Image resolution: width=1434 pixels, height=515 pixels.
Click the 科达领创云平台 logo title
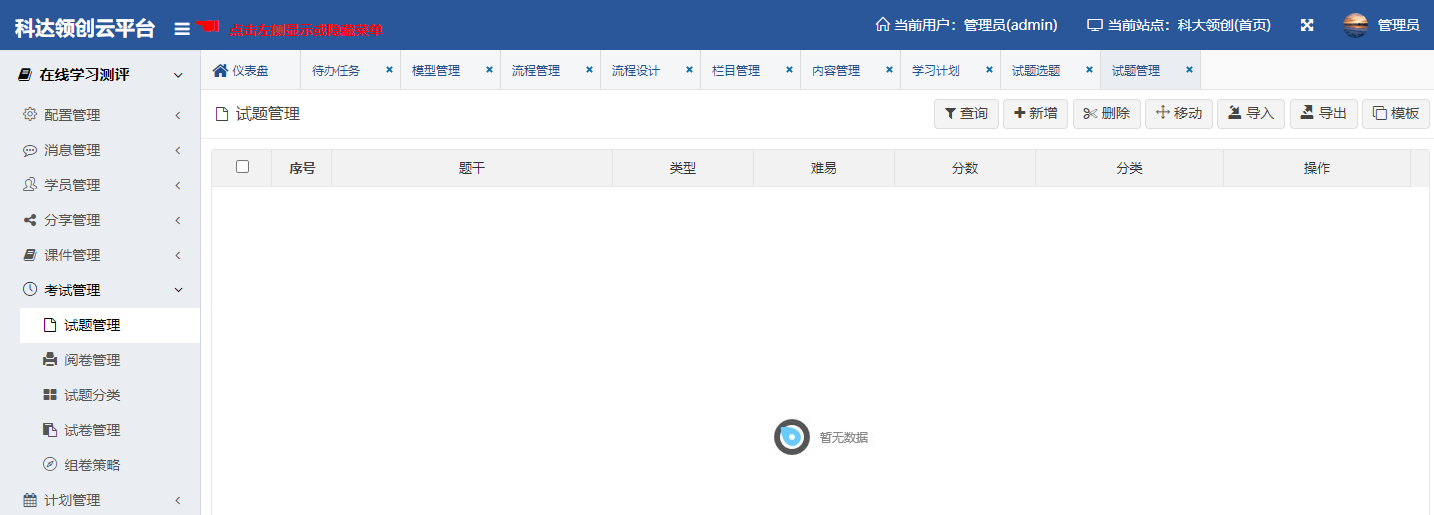pos(85,28)
